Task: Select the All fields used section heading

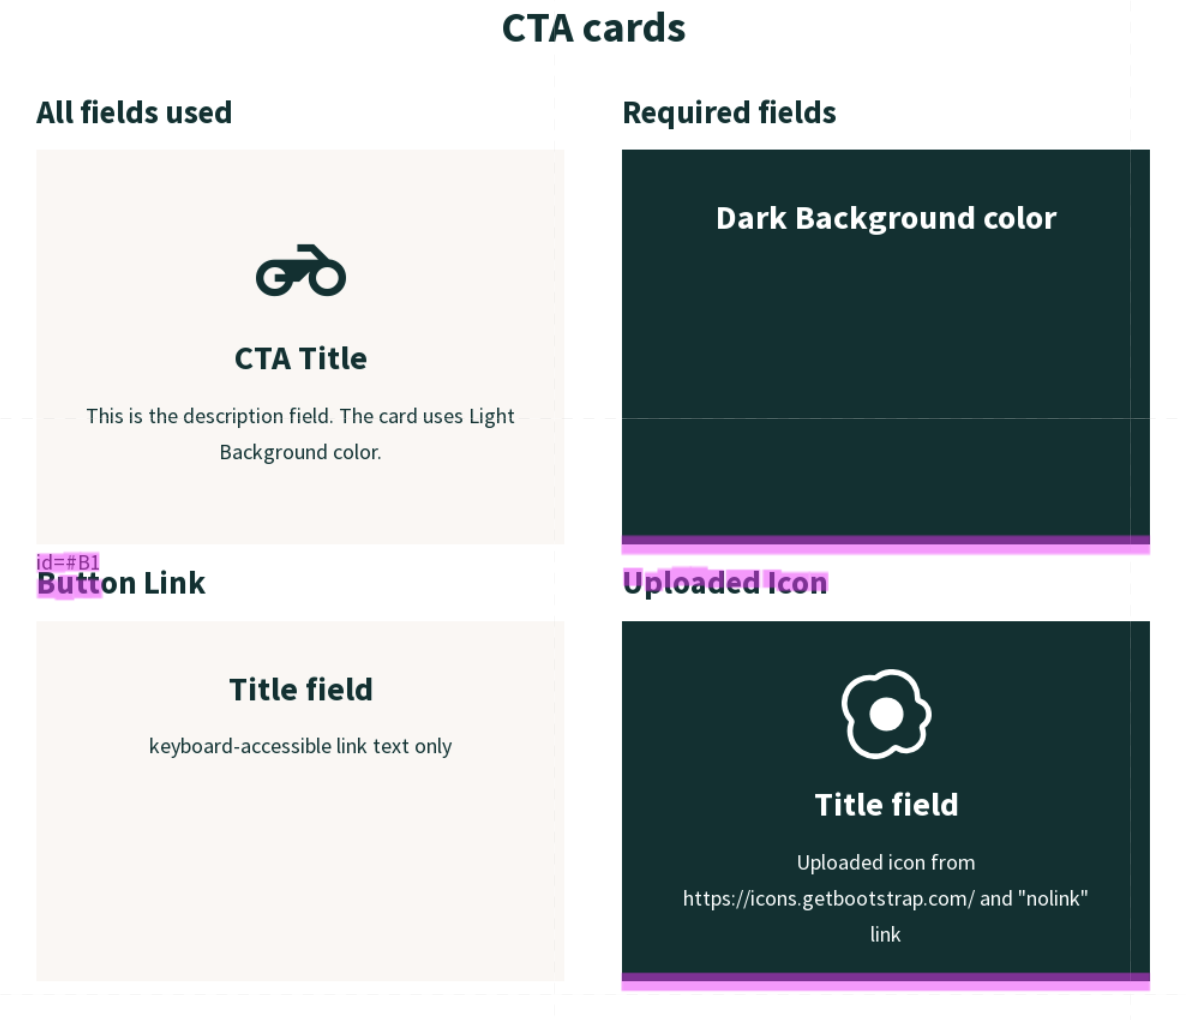Action: (x=134, y=113)
